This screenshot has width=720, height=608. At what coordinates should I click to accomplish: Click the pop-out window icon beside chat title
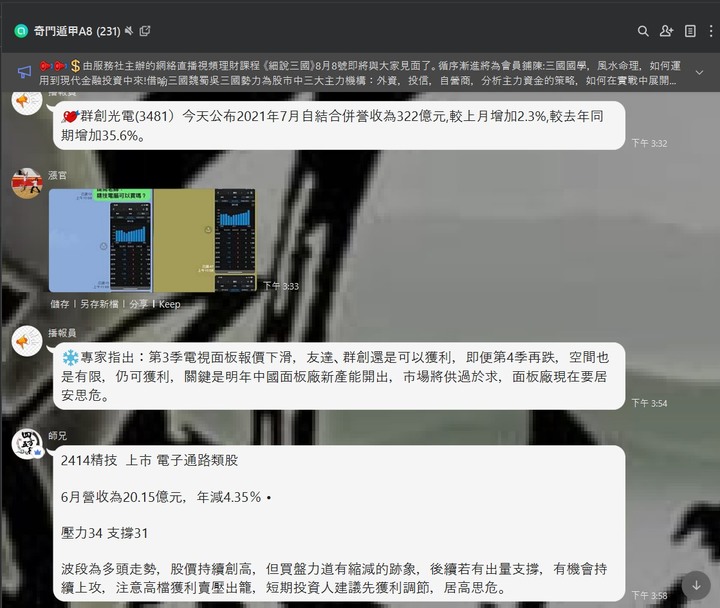[145, 31]
